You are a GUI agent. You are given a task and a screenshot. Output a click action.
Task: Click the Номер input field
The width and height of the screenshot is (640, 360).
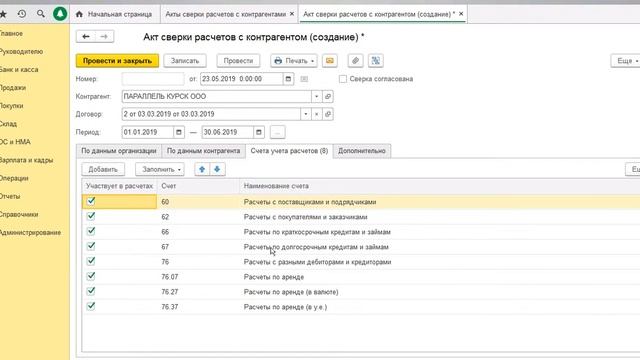153,79
